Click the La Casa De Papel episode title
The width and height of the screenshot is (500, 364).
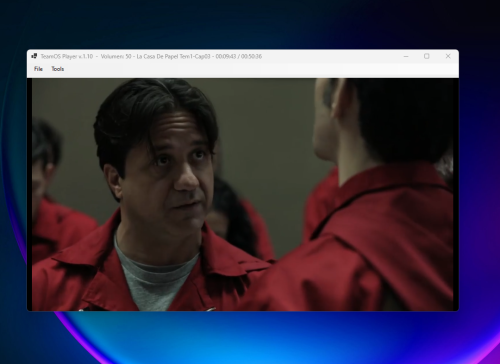point(173,56)
